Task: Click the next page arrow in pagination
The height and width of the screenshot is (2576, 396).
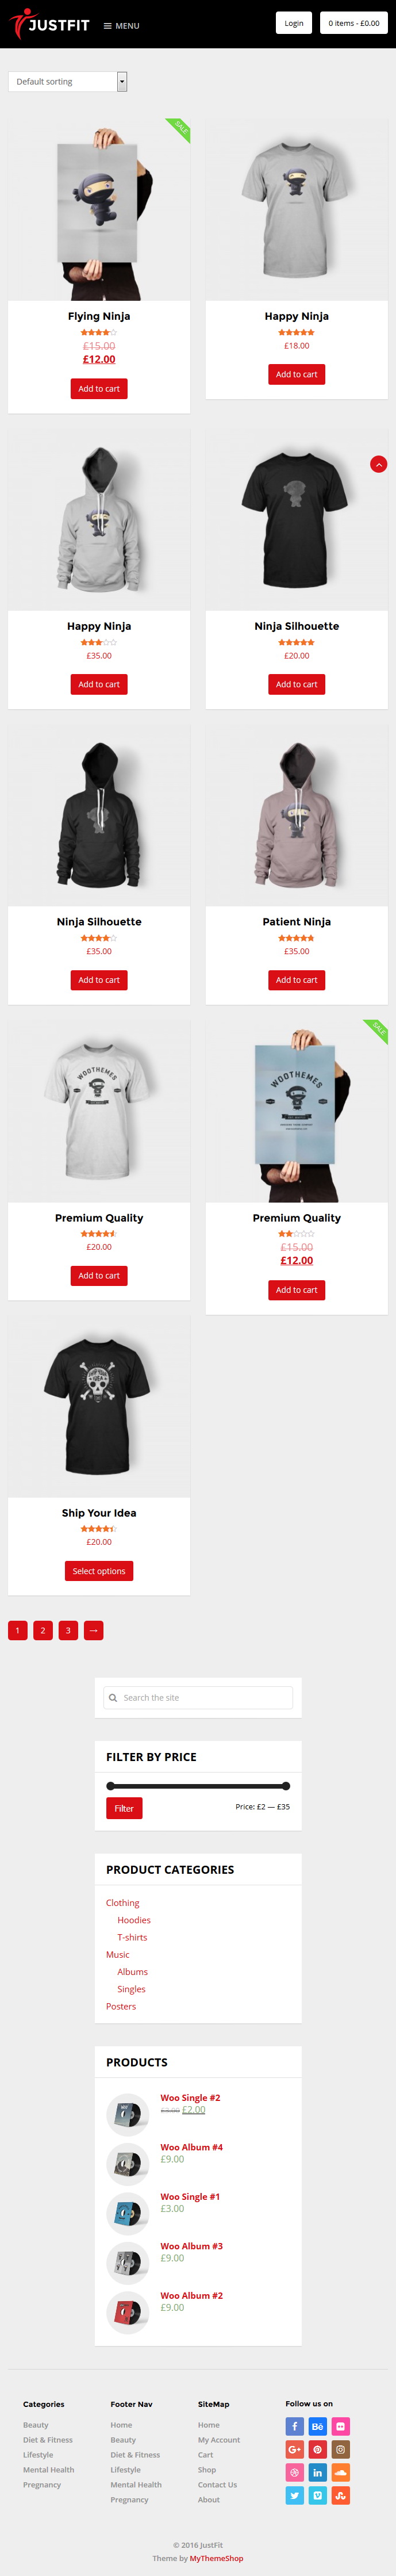Action: click(x=94, y=1630)
